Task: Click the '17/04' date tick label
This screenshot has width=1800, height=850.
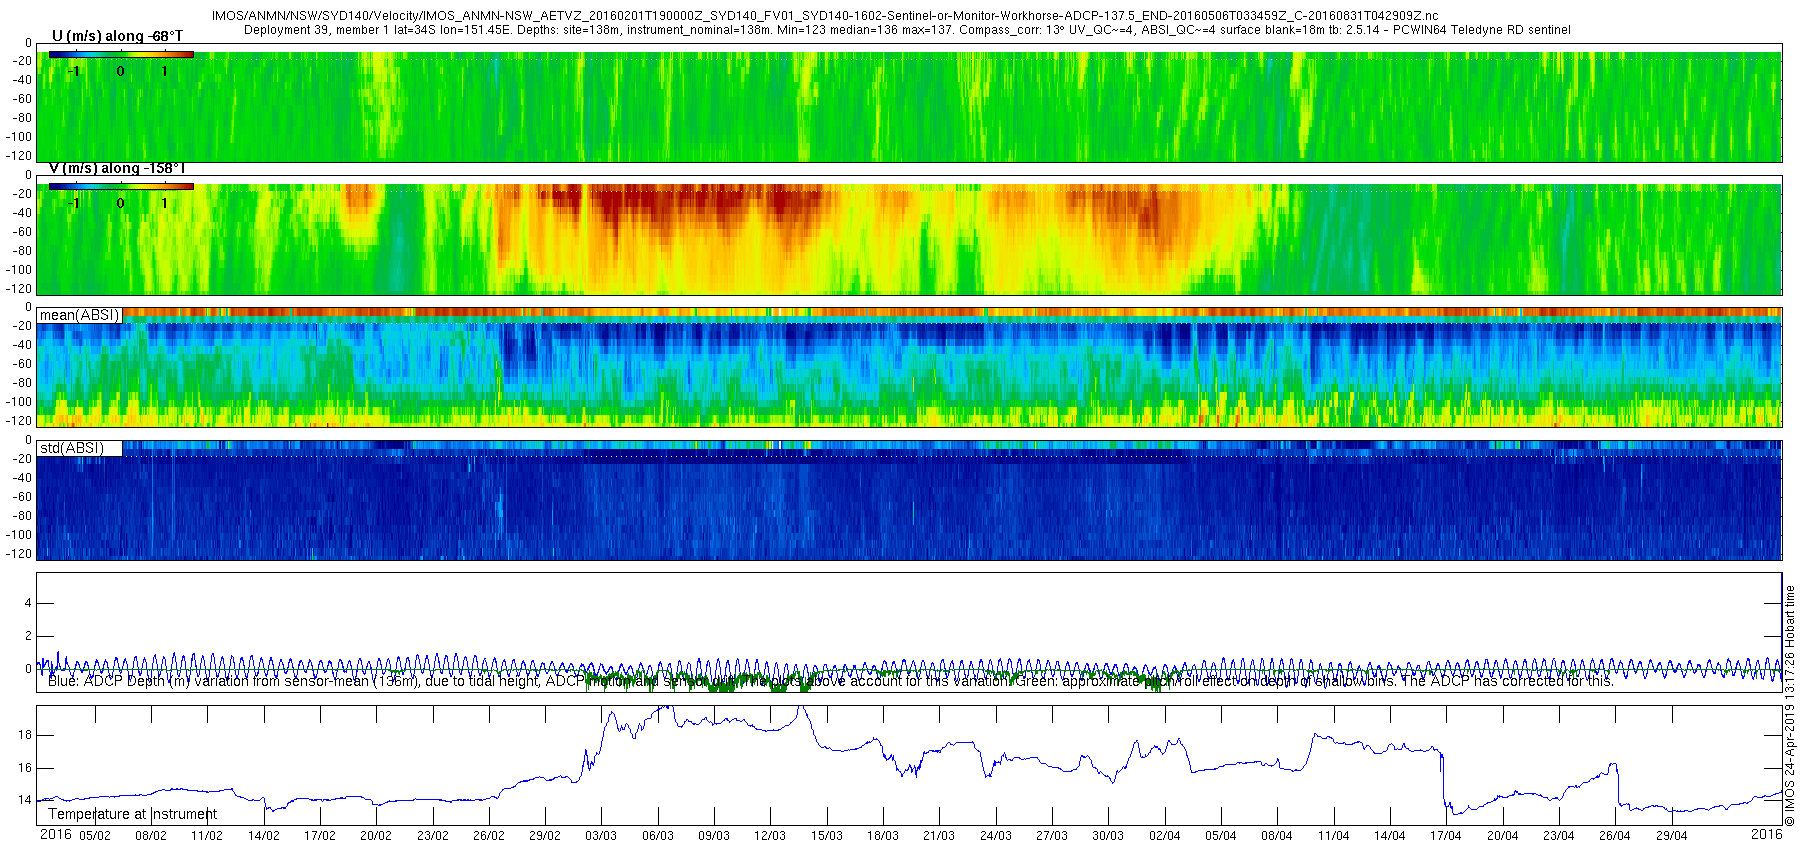Action: pos(1446,836)
